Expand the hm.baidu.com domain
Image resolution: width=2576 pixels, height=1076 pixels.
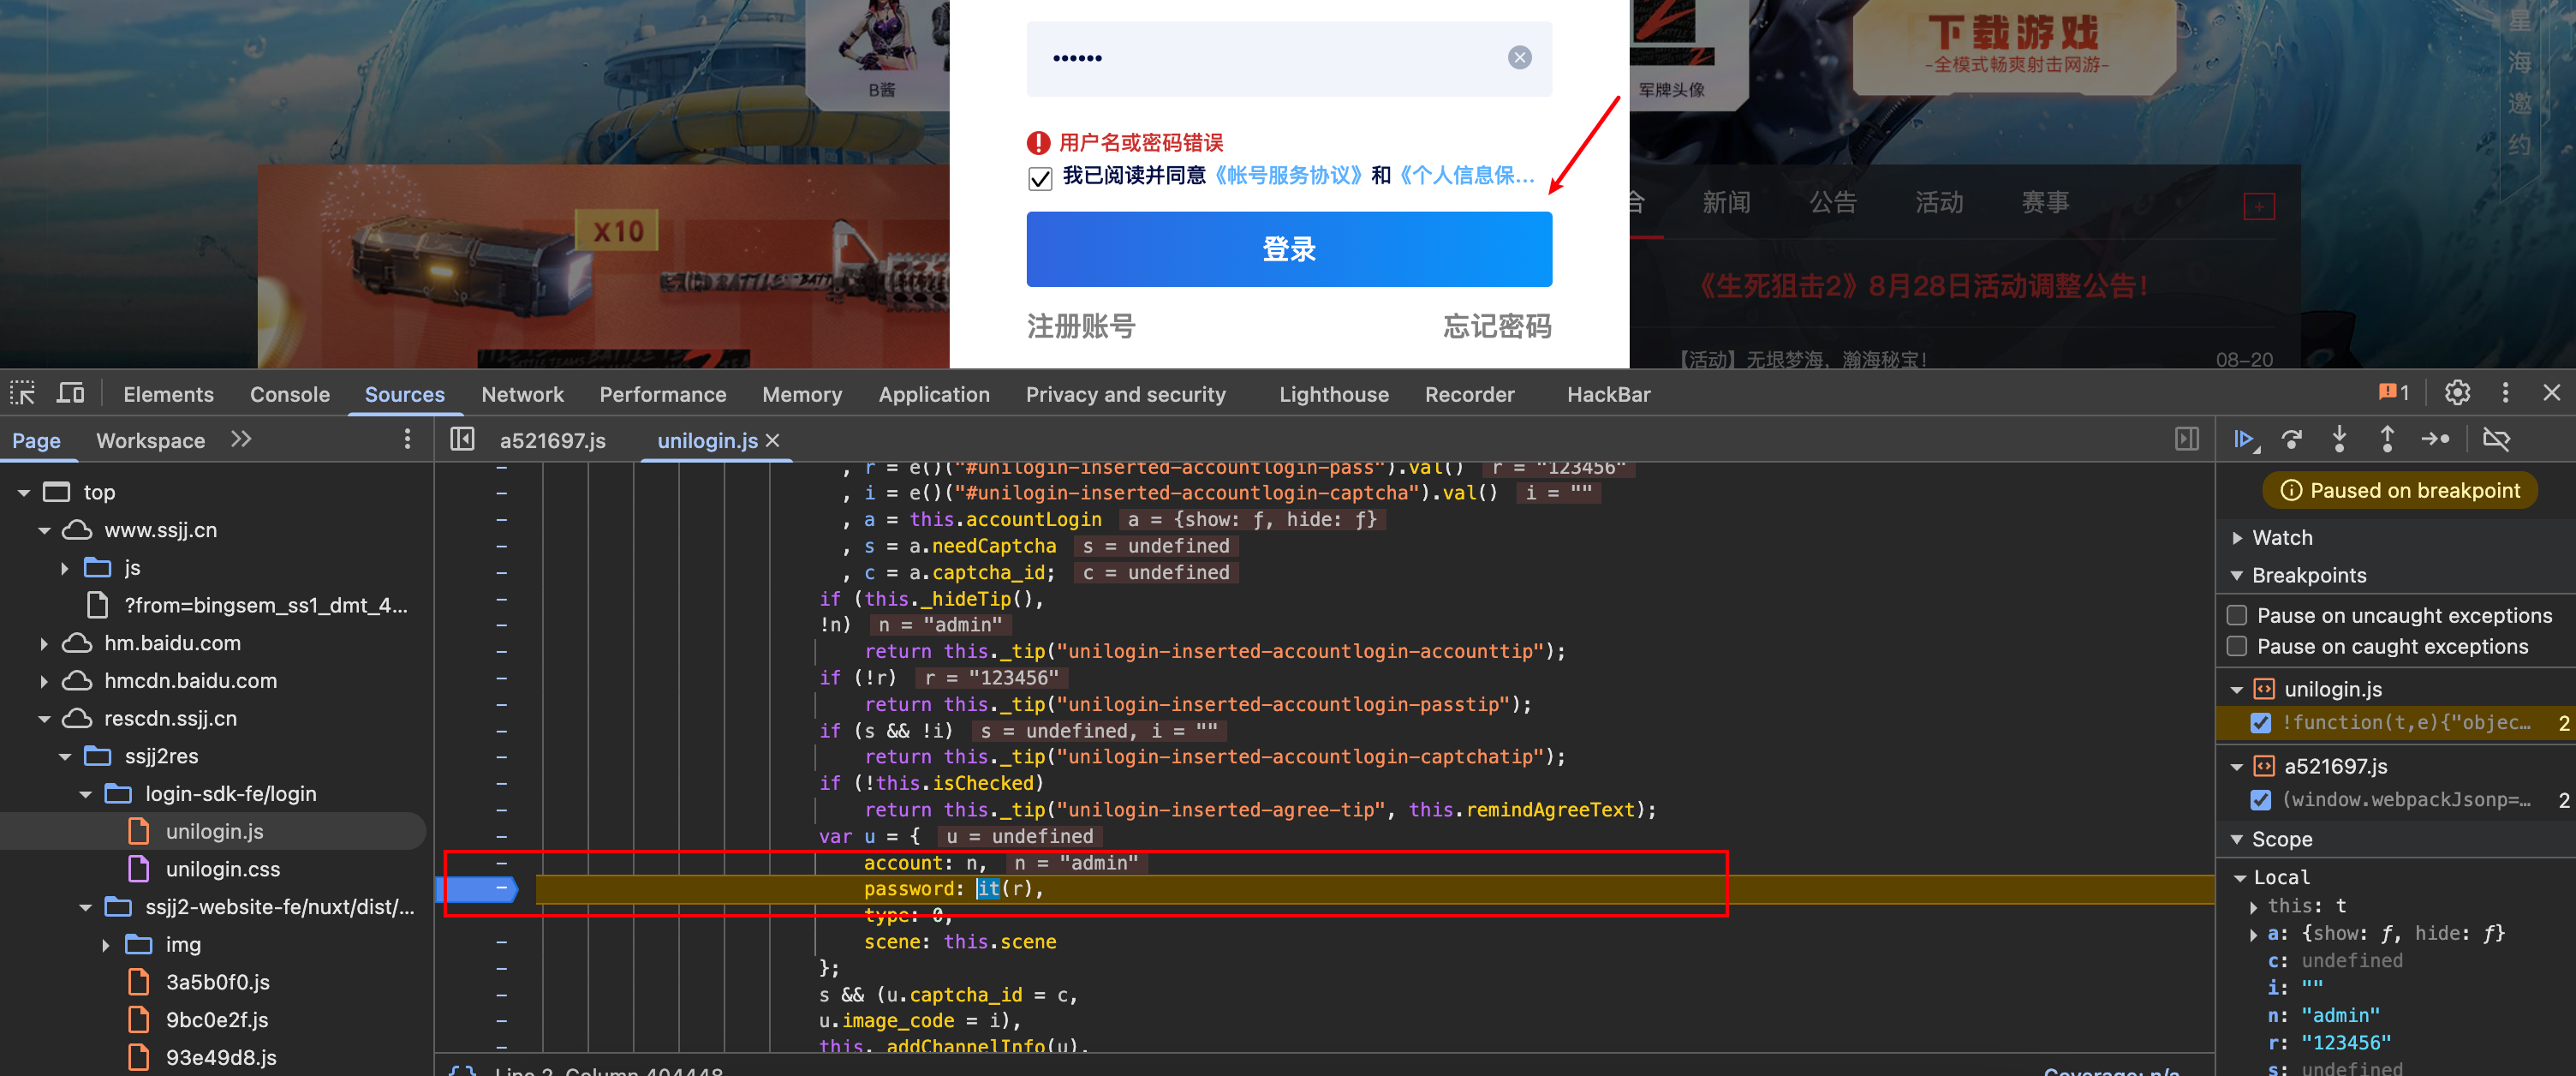coord(44,643)
